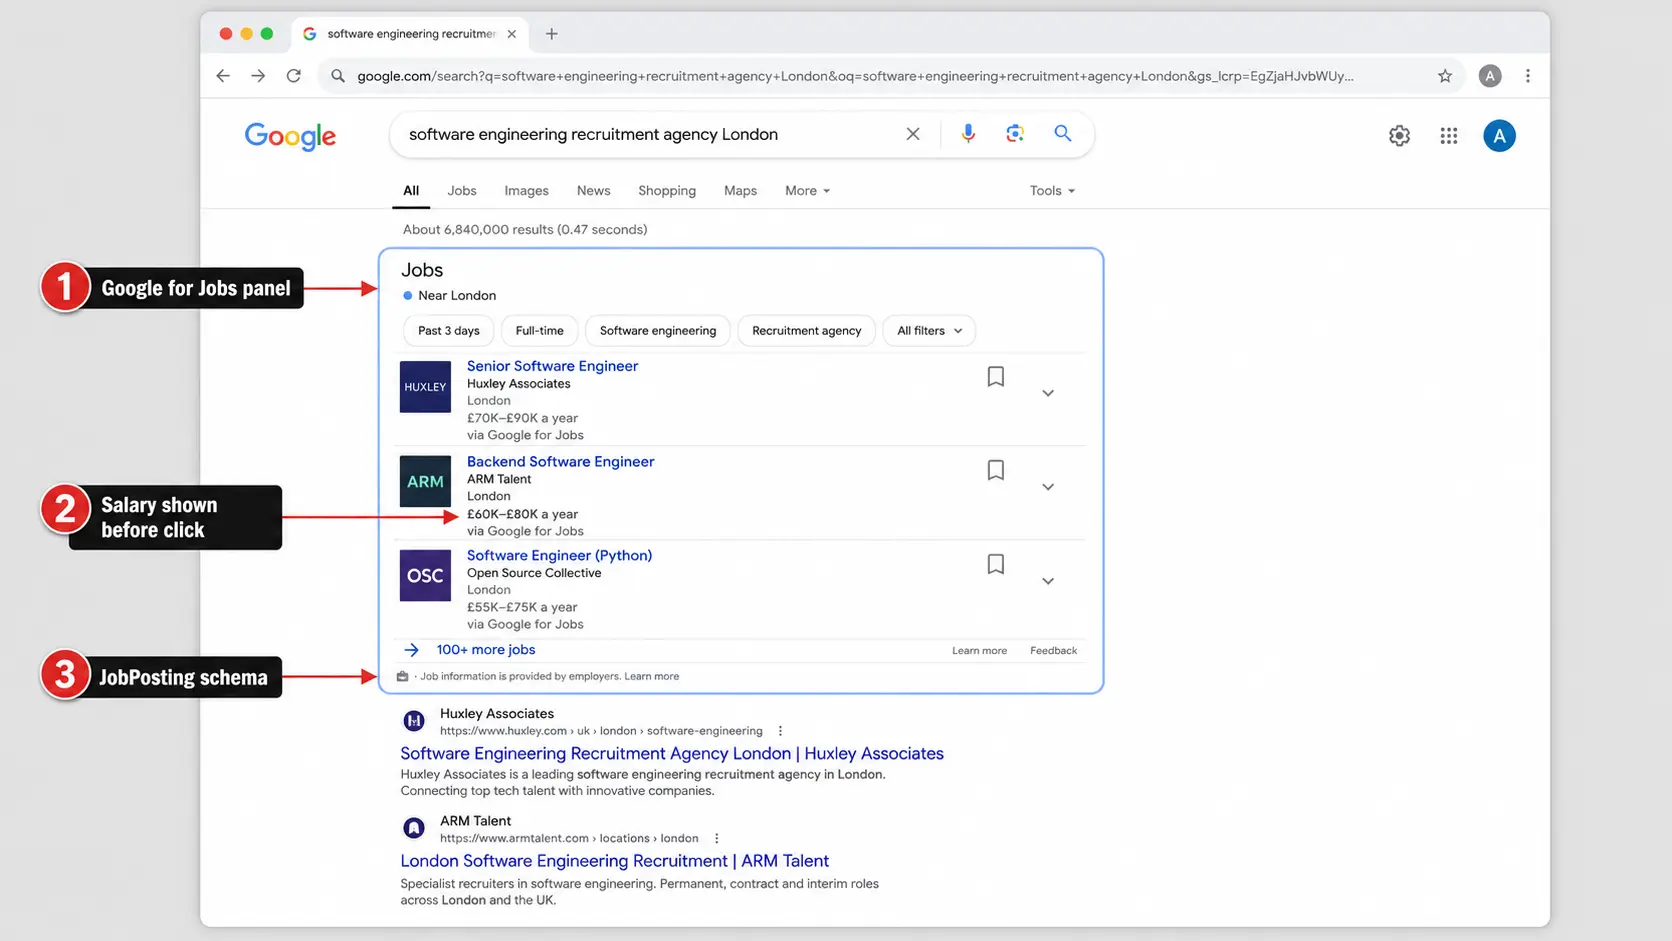
Task: Submit search with magnifier icon
Action: (x=1063, y=134)
